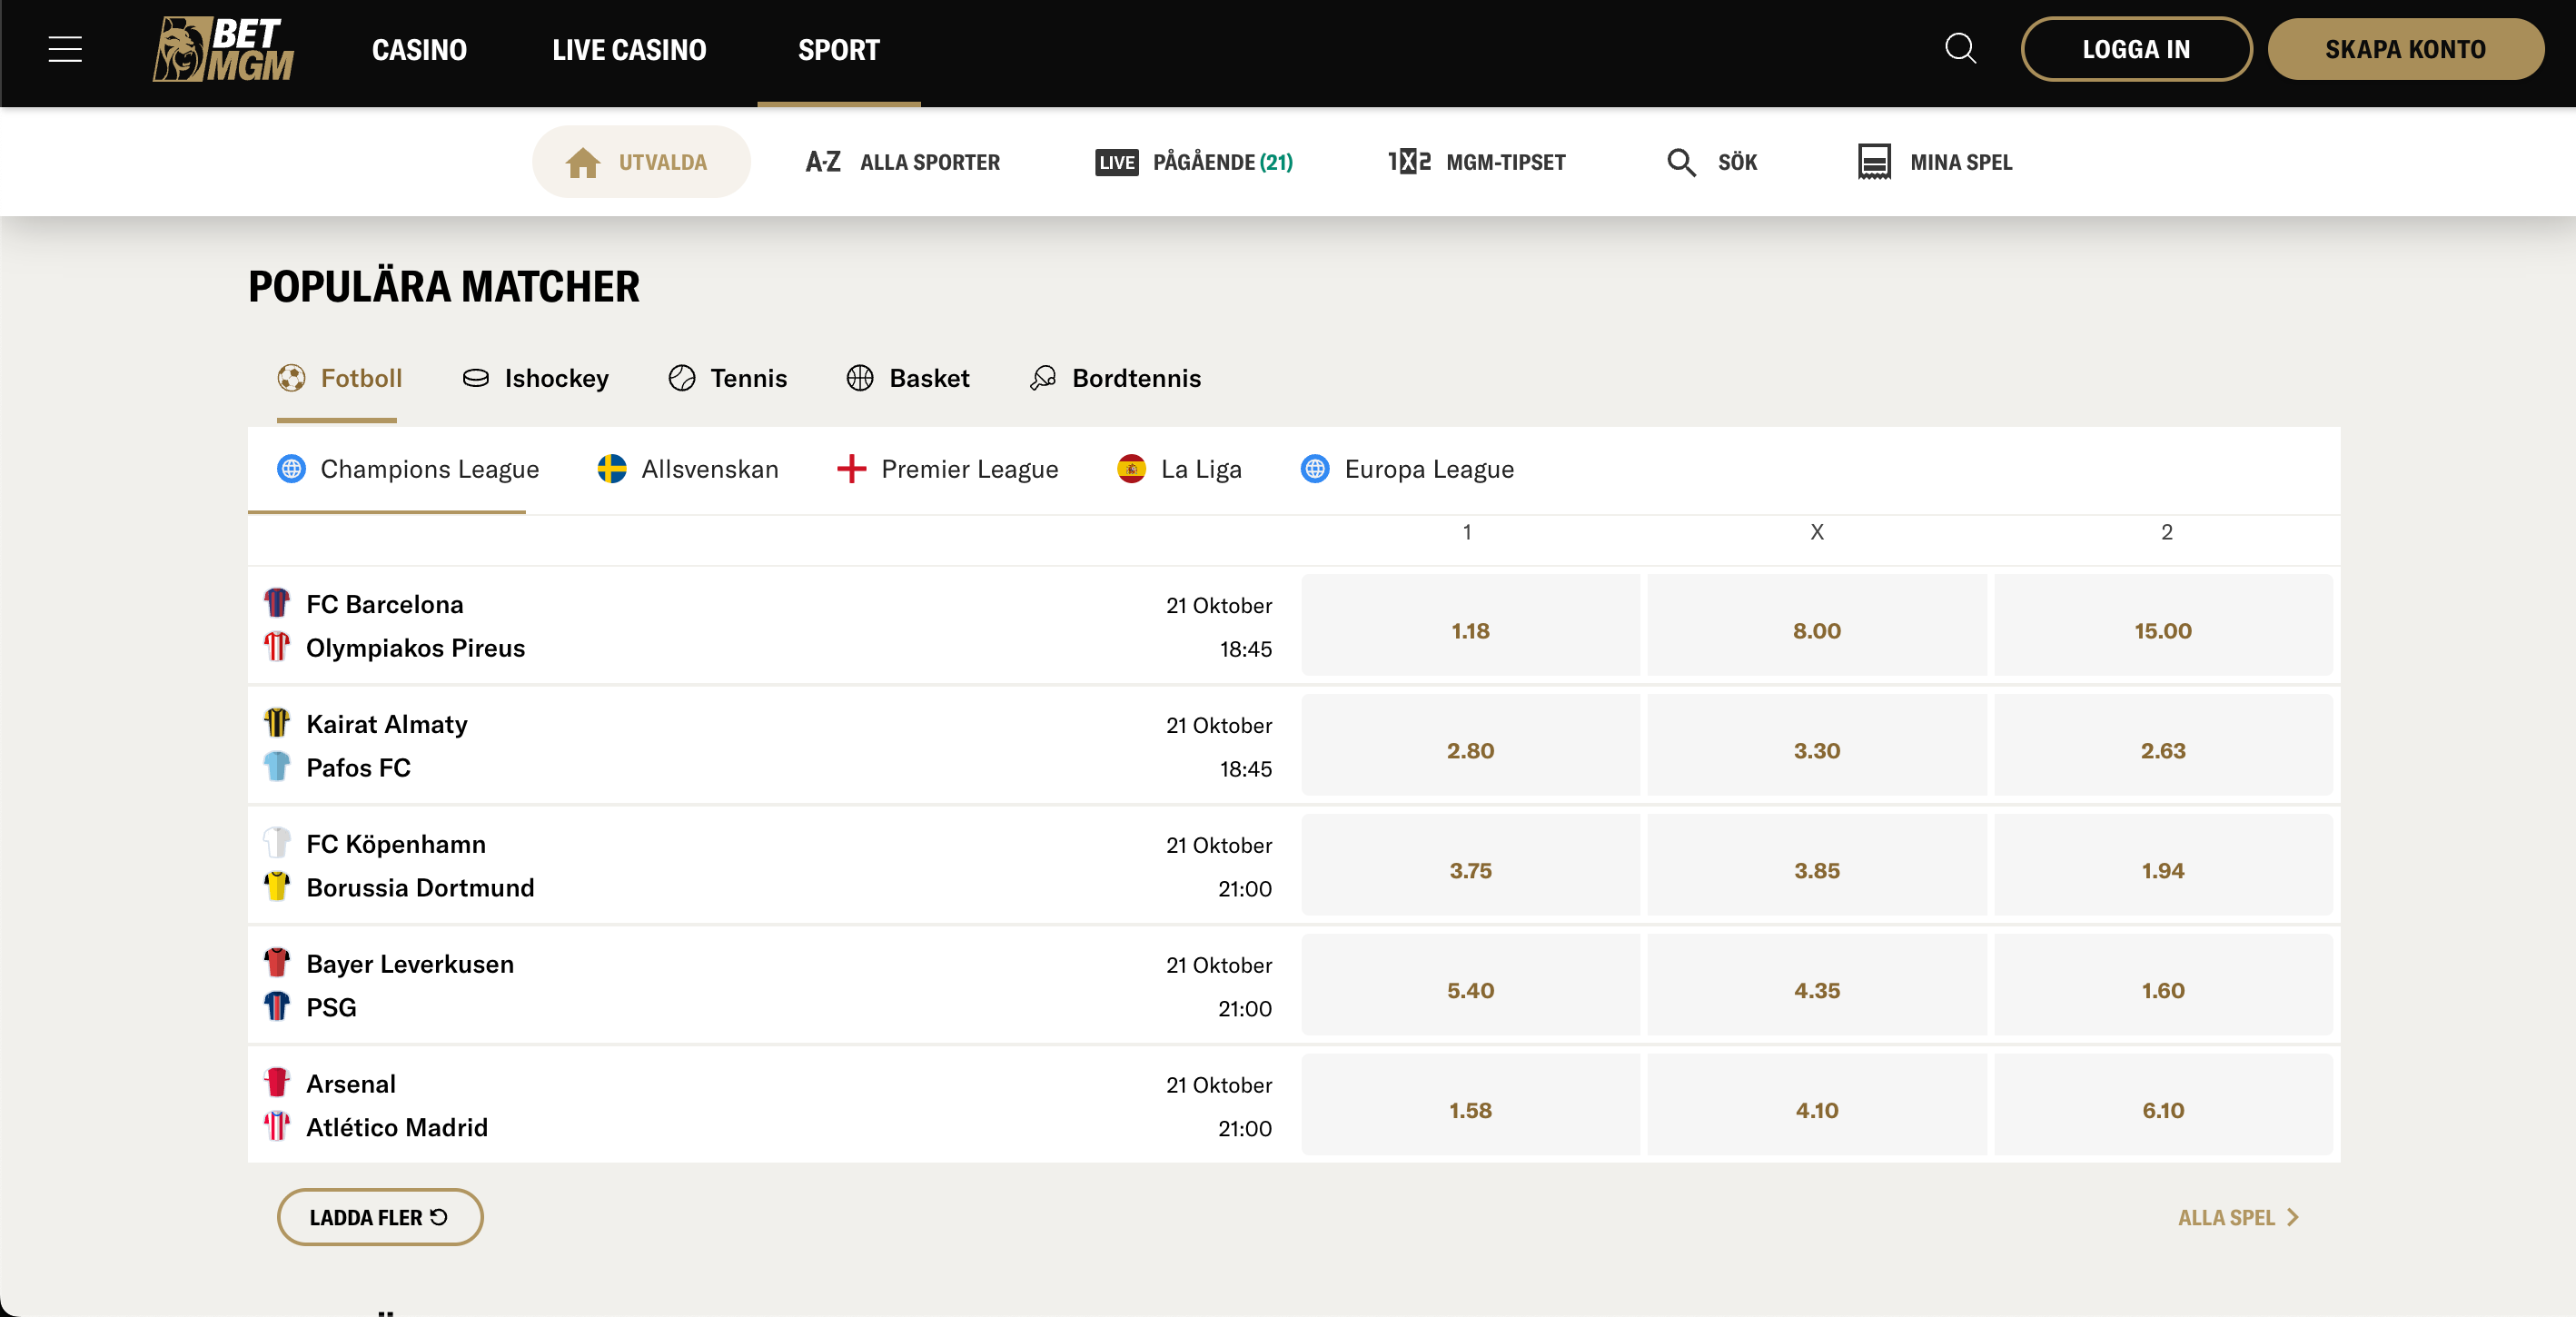Click the LADDA FLER button

379,1217
